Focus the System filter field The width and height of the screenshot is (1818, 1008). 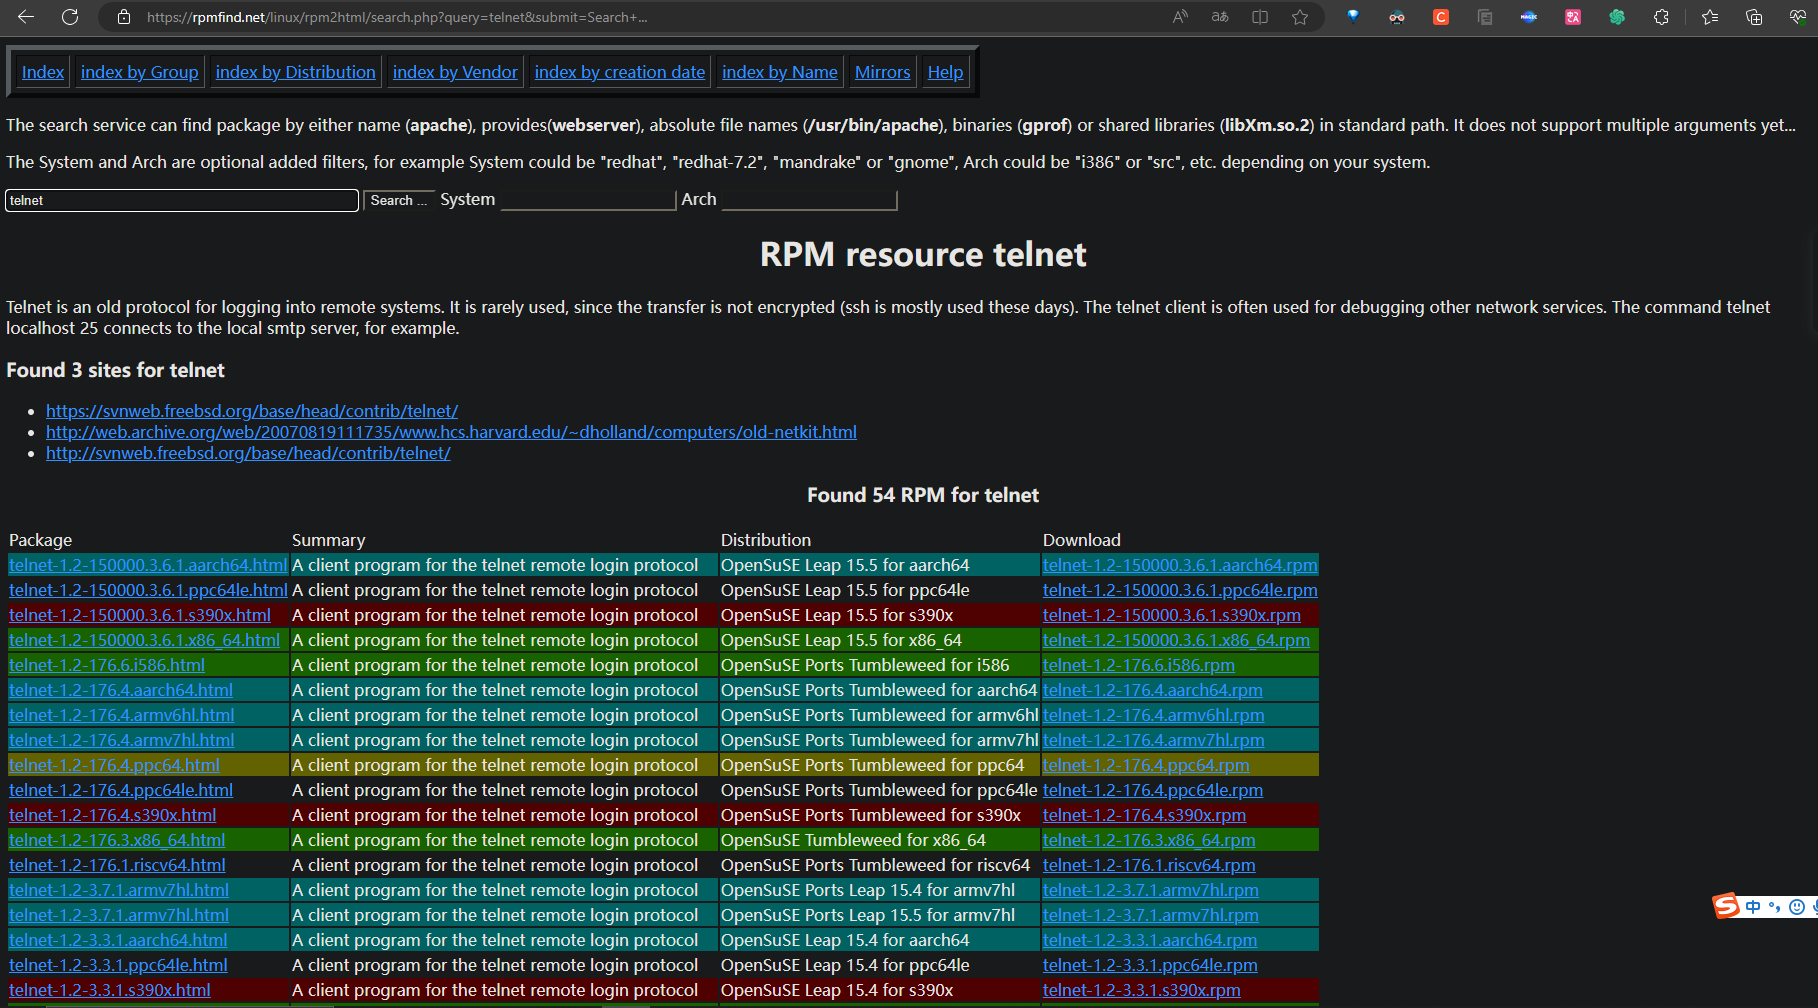click(x=588, y=200)
